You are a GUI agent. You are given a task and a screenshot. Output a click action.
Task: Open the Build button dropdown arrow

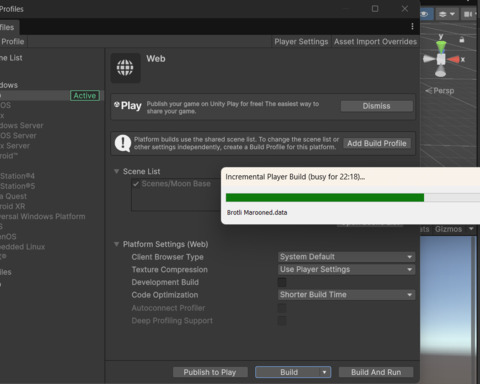[x=324, y=372]
